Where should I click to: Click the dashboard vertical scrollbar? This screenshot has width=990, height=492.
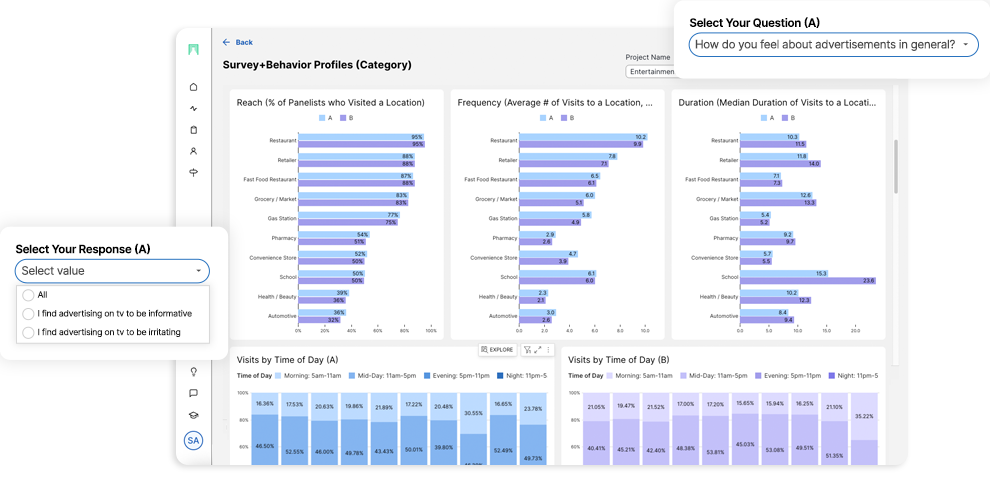click(x=895, y=166)
